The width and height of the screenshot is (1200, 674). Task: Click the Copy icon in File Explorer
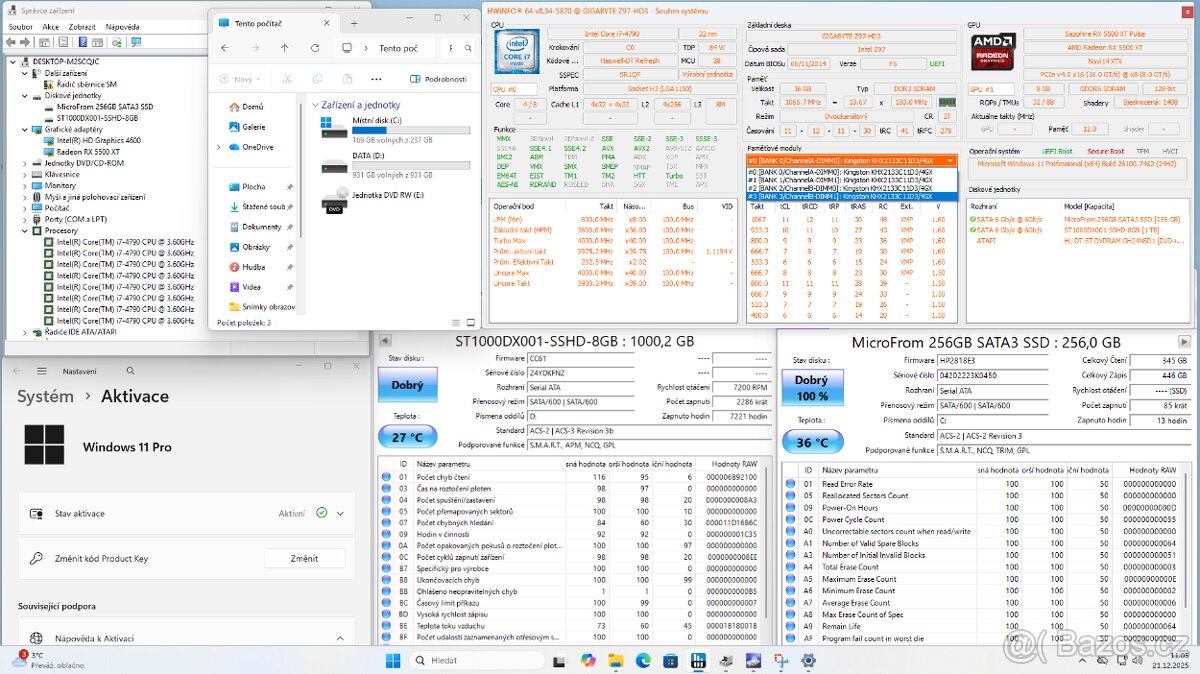point(318,78)
